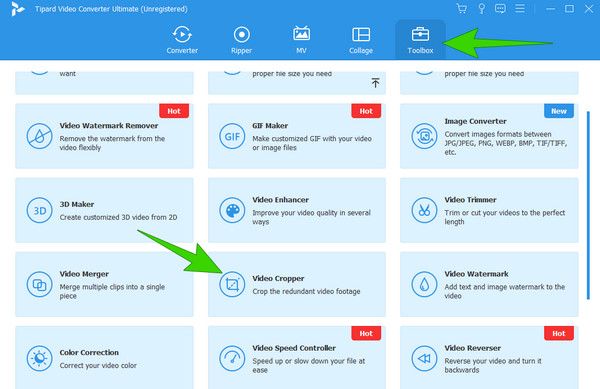
Task: Click the New badge on Image Converter
Action: coord(559,111)
